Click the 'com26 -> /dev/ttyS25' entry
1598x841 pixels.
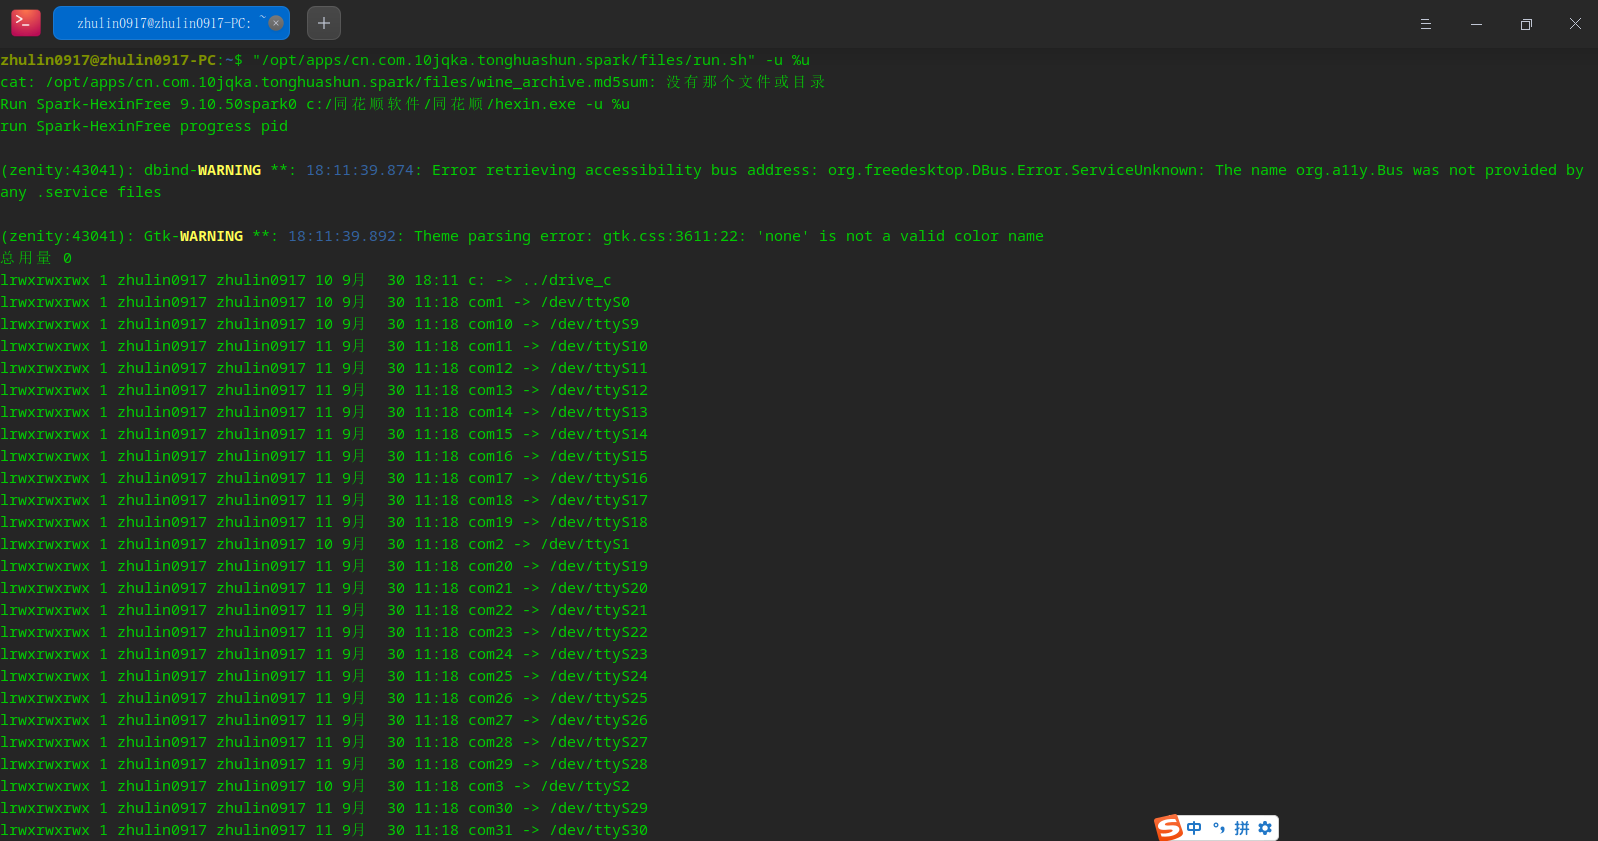tap(558, 698)
